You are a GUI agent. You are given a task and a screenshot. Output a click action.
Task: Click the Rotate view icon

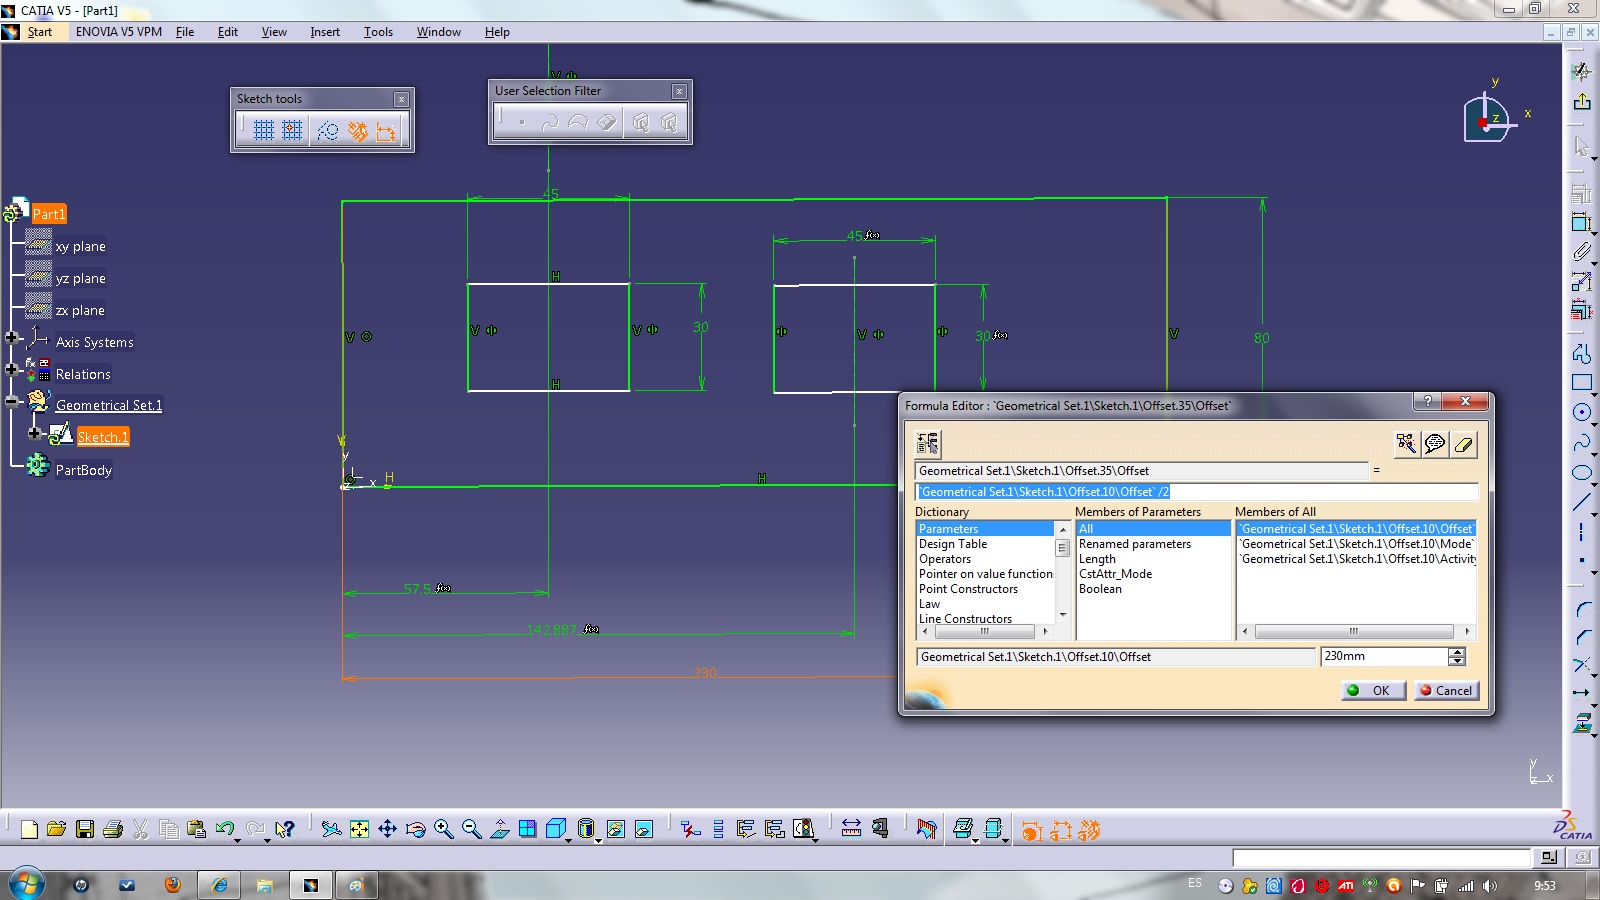[415, 829]
